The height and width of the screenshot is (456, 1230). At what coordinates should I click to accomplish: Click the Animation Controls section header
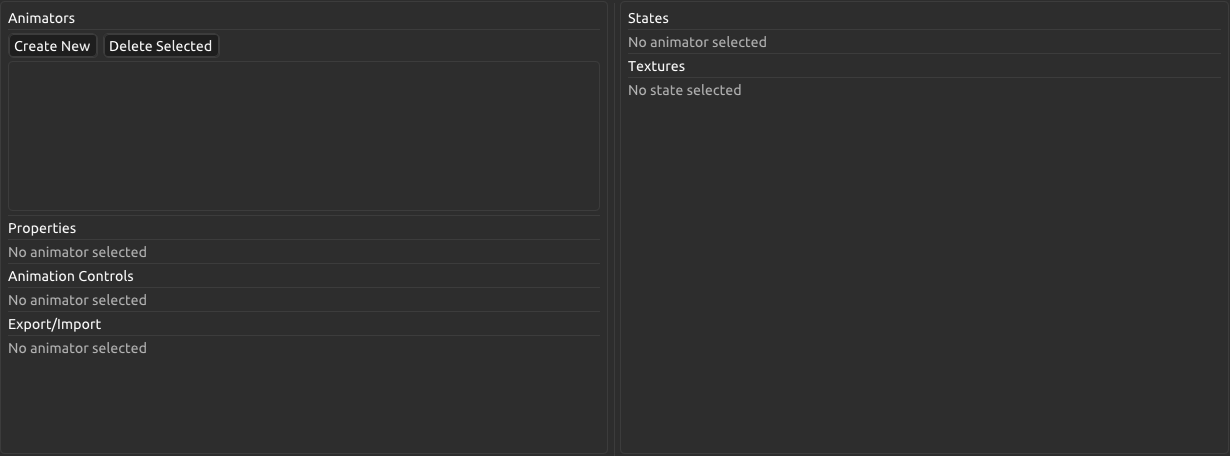(x=70, y=276)
